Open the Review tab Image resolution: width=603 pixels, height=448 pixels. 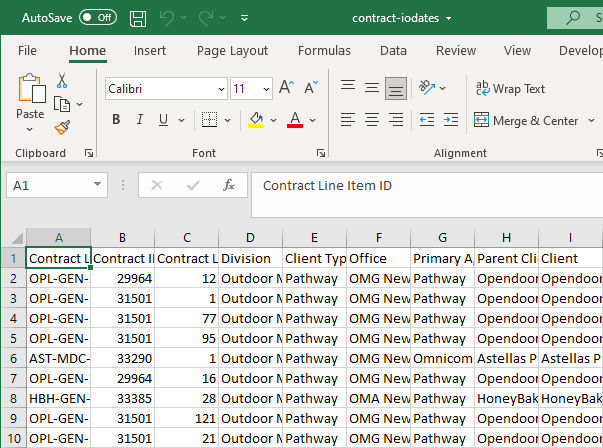tap(456, 51)
